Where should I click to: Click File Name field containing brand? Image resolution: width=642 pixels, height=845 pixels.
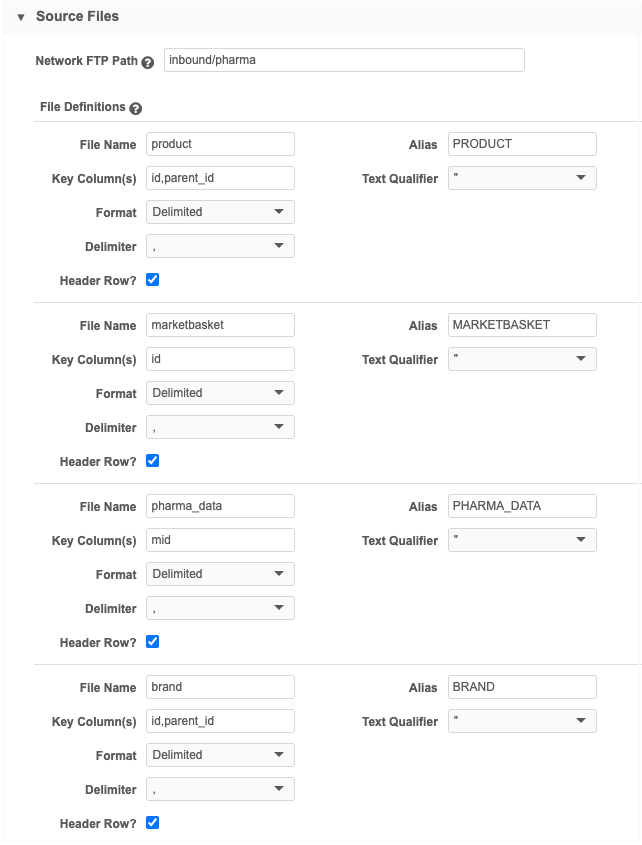pyautogui.click(x=220, y=687)
